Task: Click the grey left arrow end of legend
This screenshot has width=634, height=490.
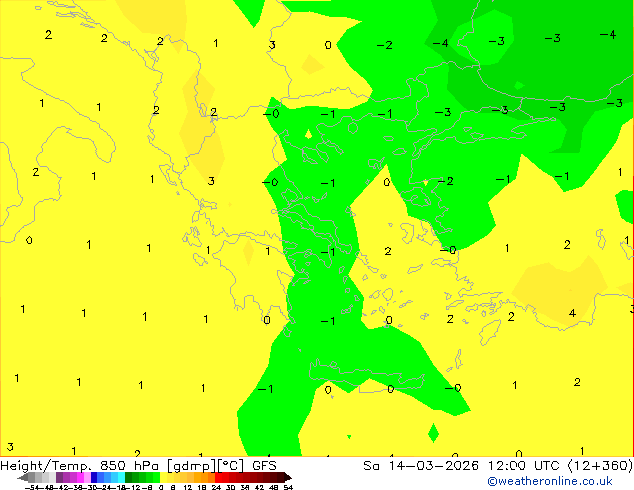Action: pos(23,477)
